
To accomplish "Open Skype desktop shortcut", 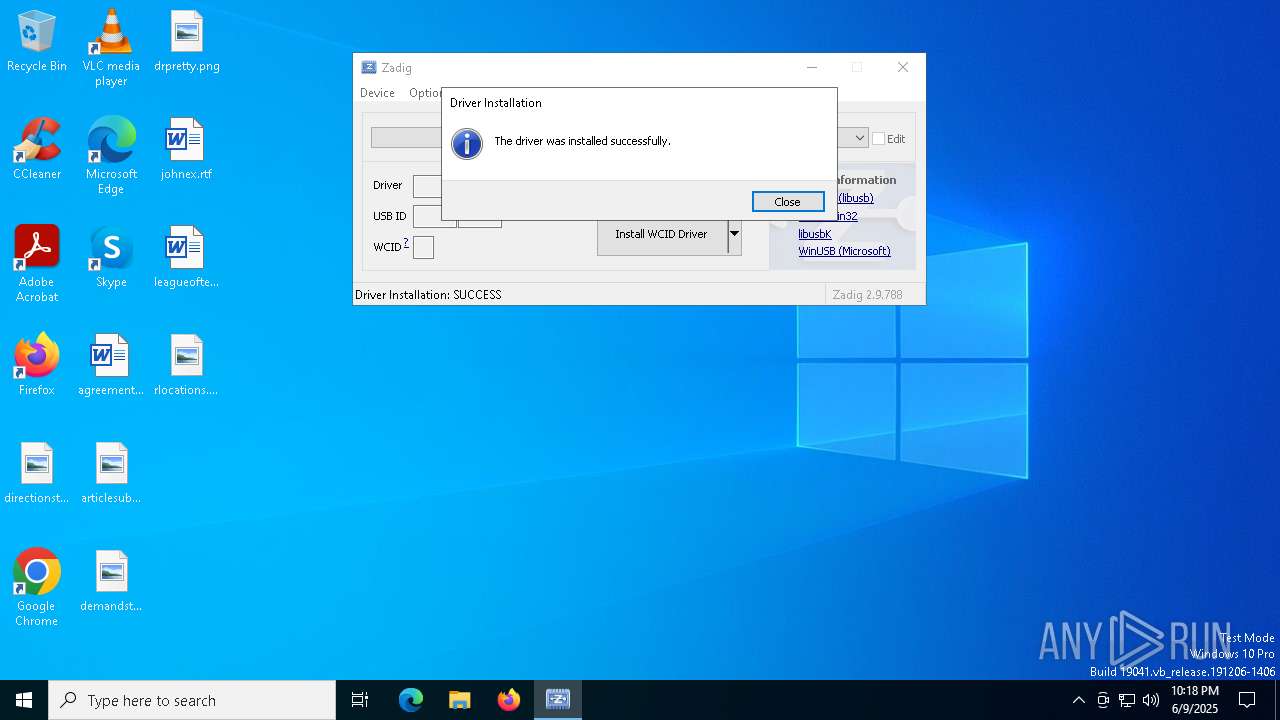I will coord(111,258).
